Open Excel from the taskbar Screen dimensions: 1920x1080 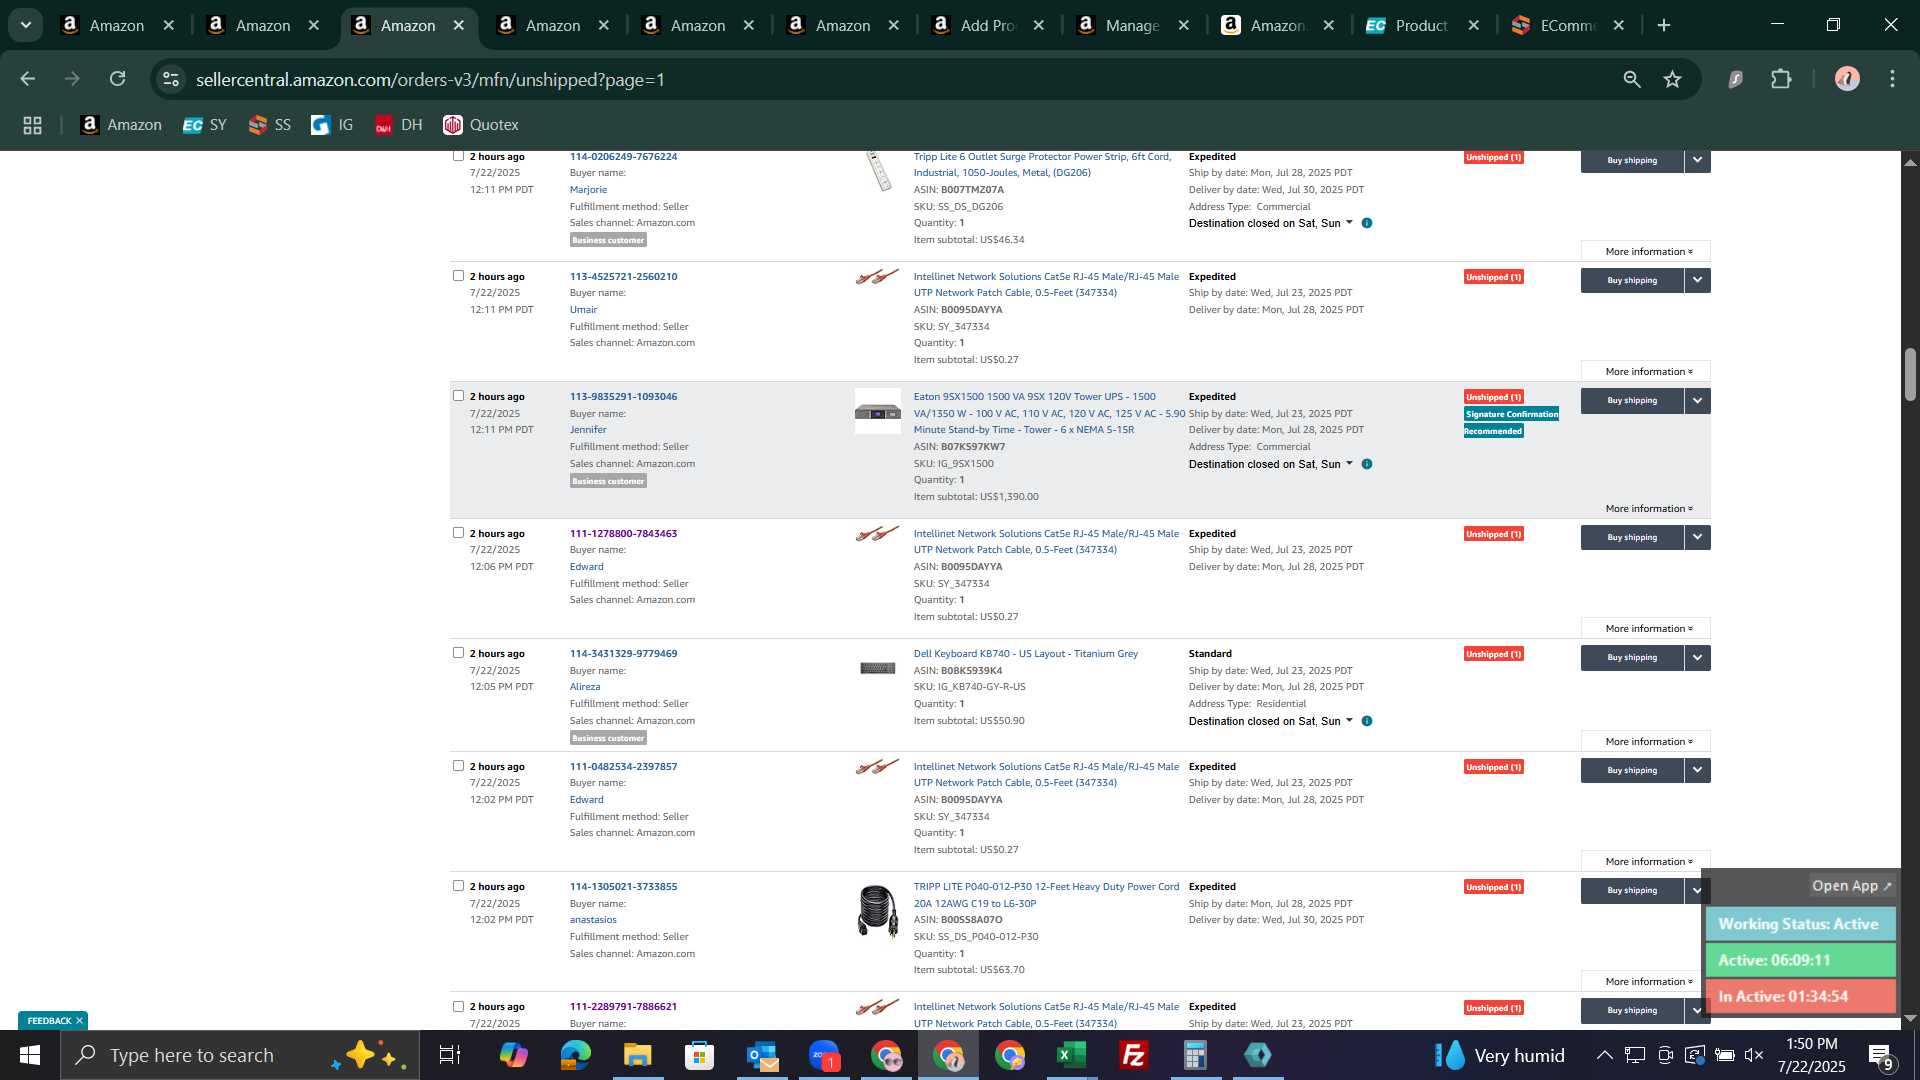pos(1072,1055)
